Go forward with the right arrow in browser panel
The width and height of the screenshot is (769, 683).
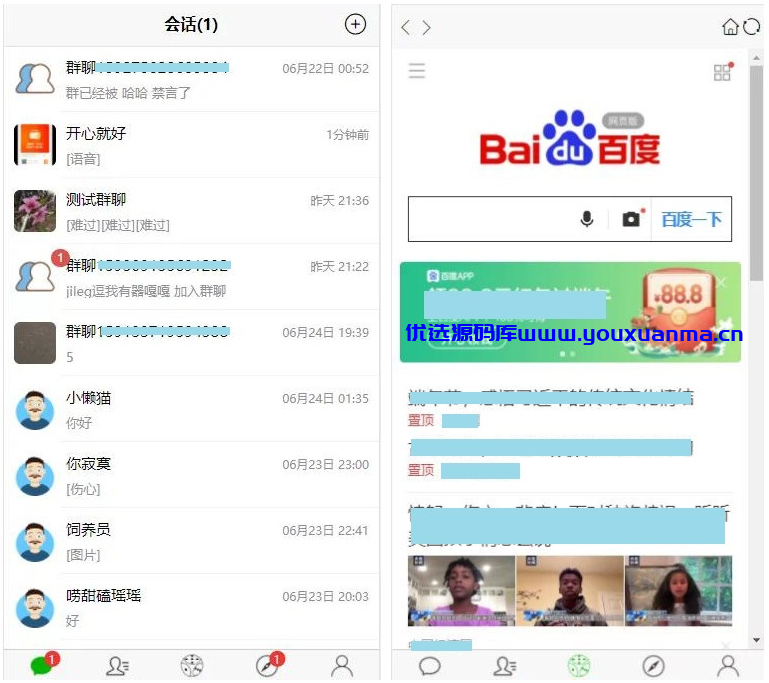click(426, 27)
